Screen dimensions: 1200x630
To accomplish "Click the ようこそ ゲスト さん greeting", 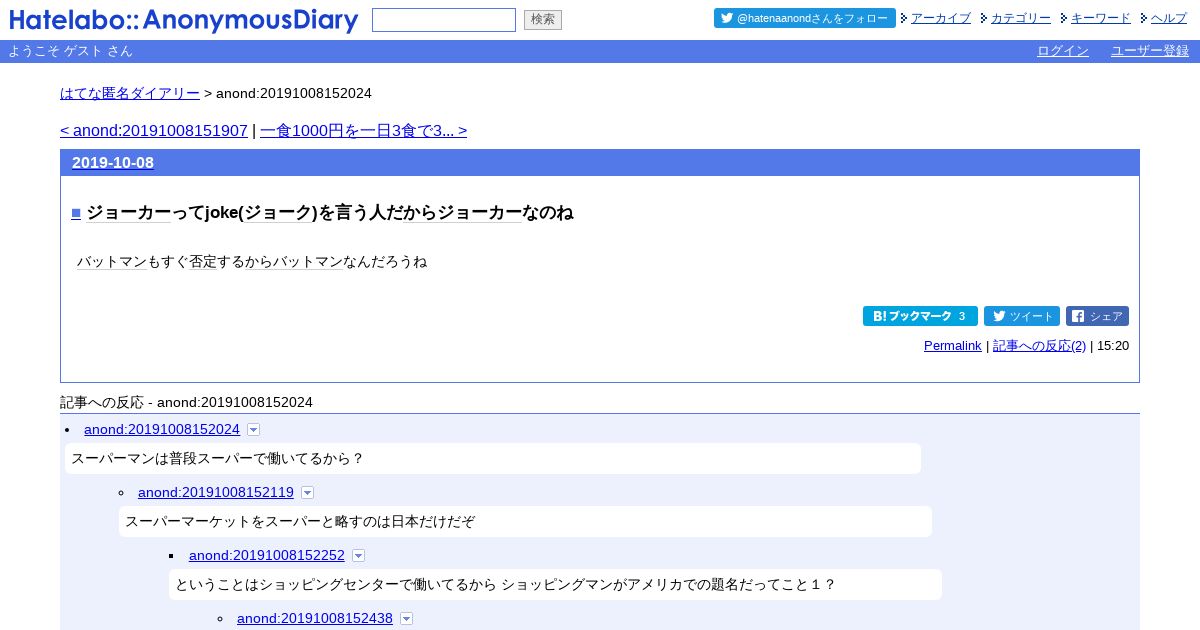I will tap(70, 51).
